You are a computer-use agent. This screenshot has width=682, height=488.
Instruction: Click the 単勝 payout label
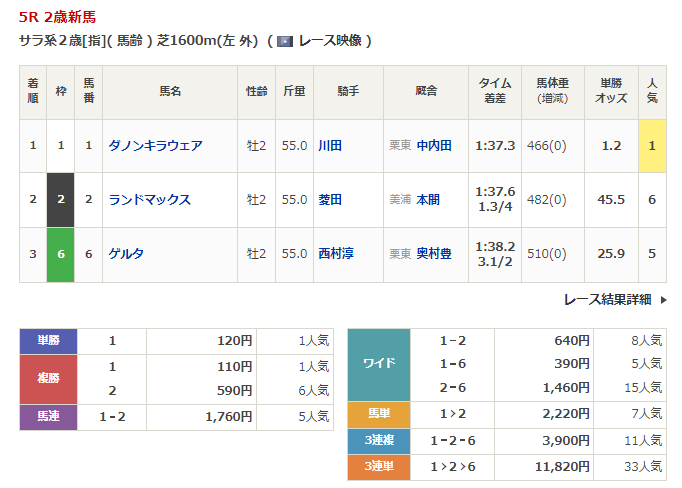pos(49,340)
